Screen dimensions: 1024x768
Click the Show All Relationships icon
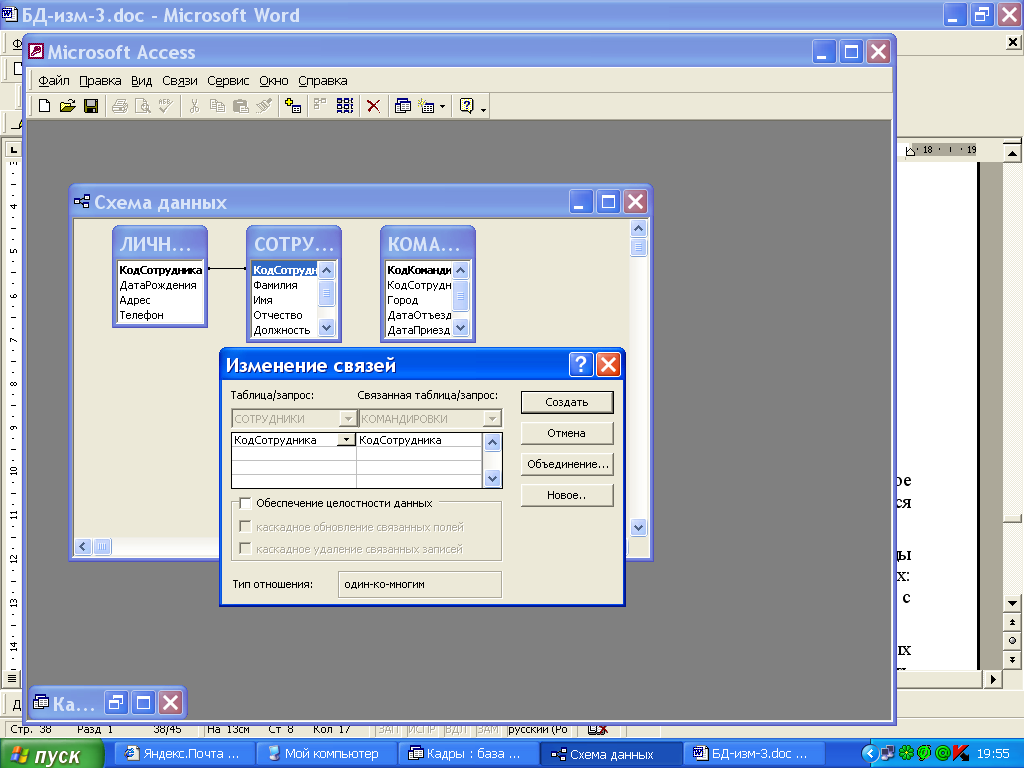(x=344, y=106)
